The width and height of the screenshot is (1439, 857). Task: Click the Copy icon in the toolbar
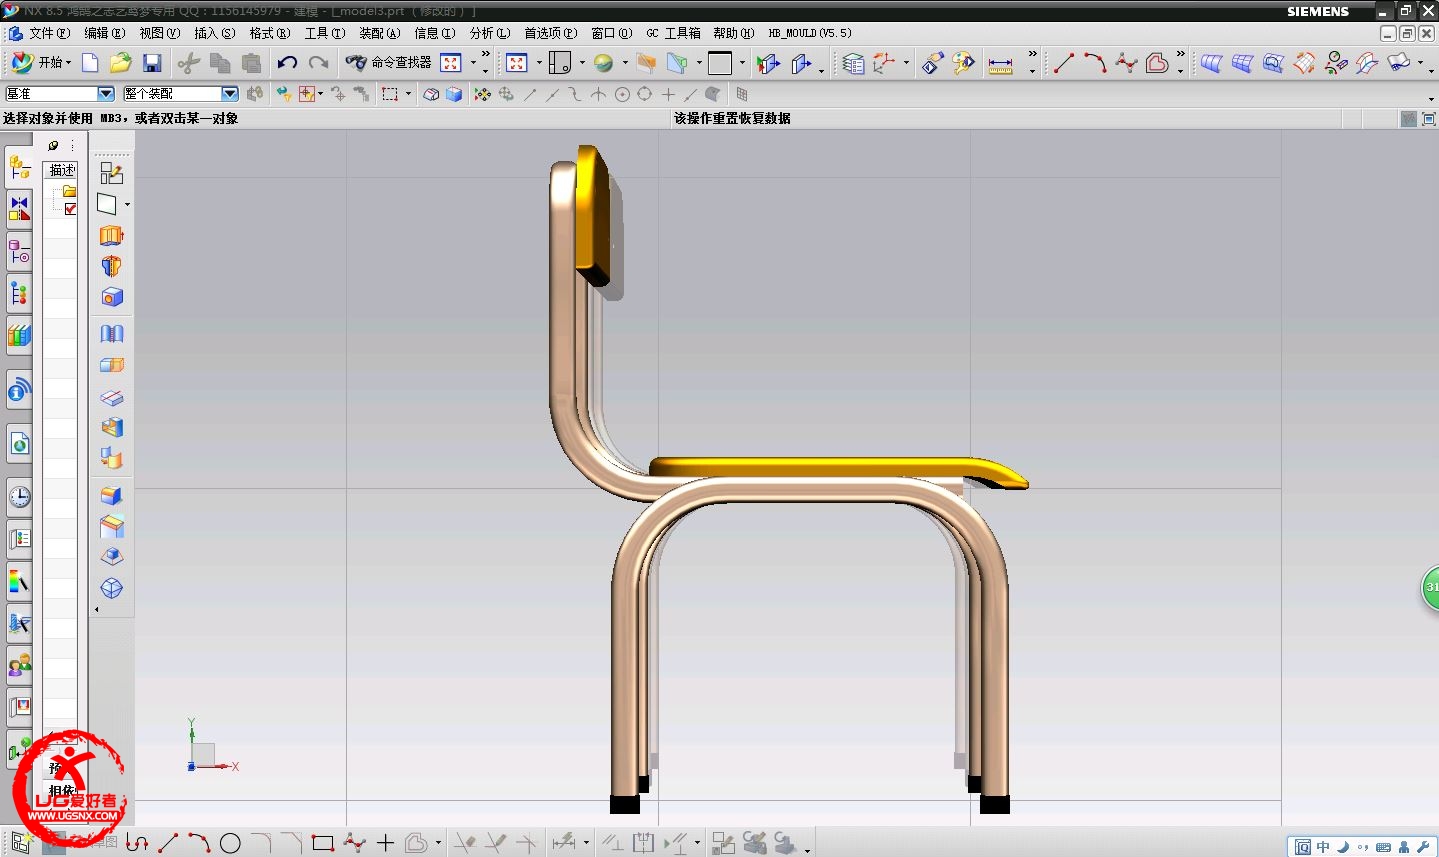click(220, 63)
